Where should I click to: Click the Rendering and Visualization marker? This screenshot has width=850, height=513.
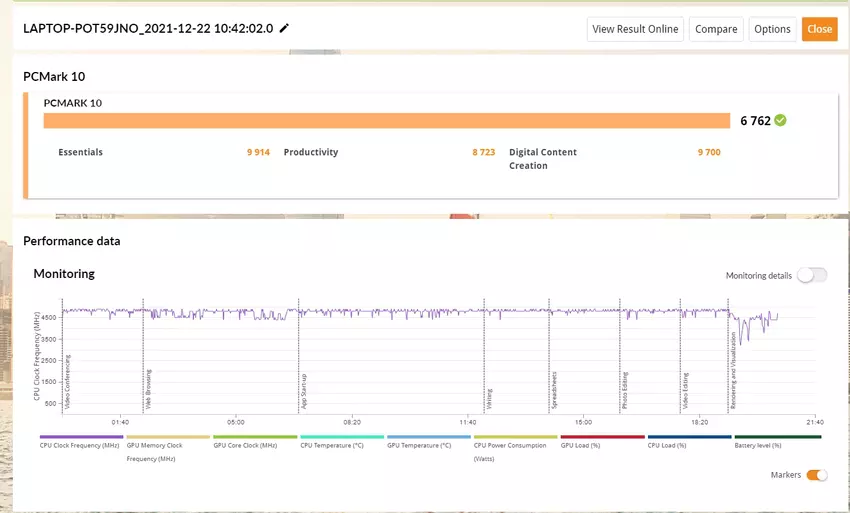pos(731,370)
